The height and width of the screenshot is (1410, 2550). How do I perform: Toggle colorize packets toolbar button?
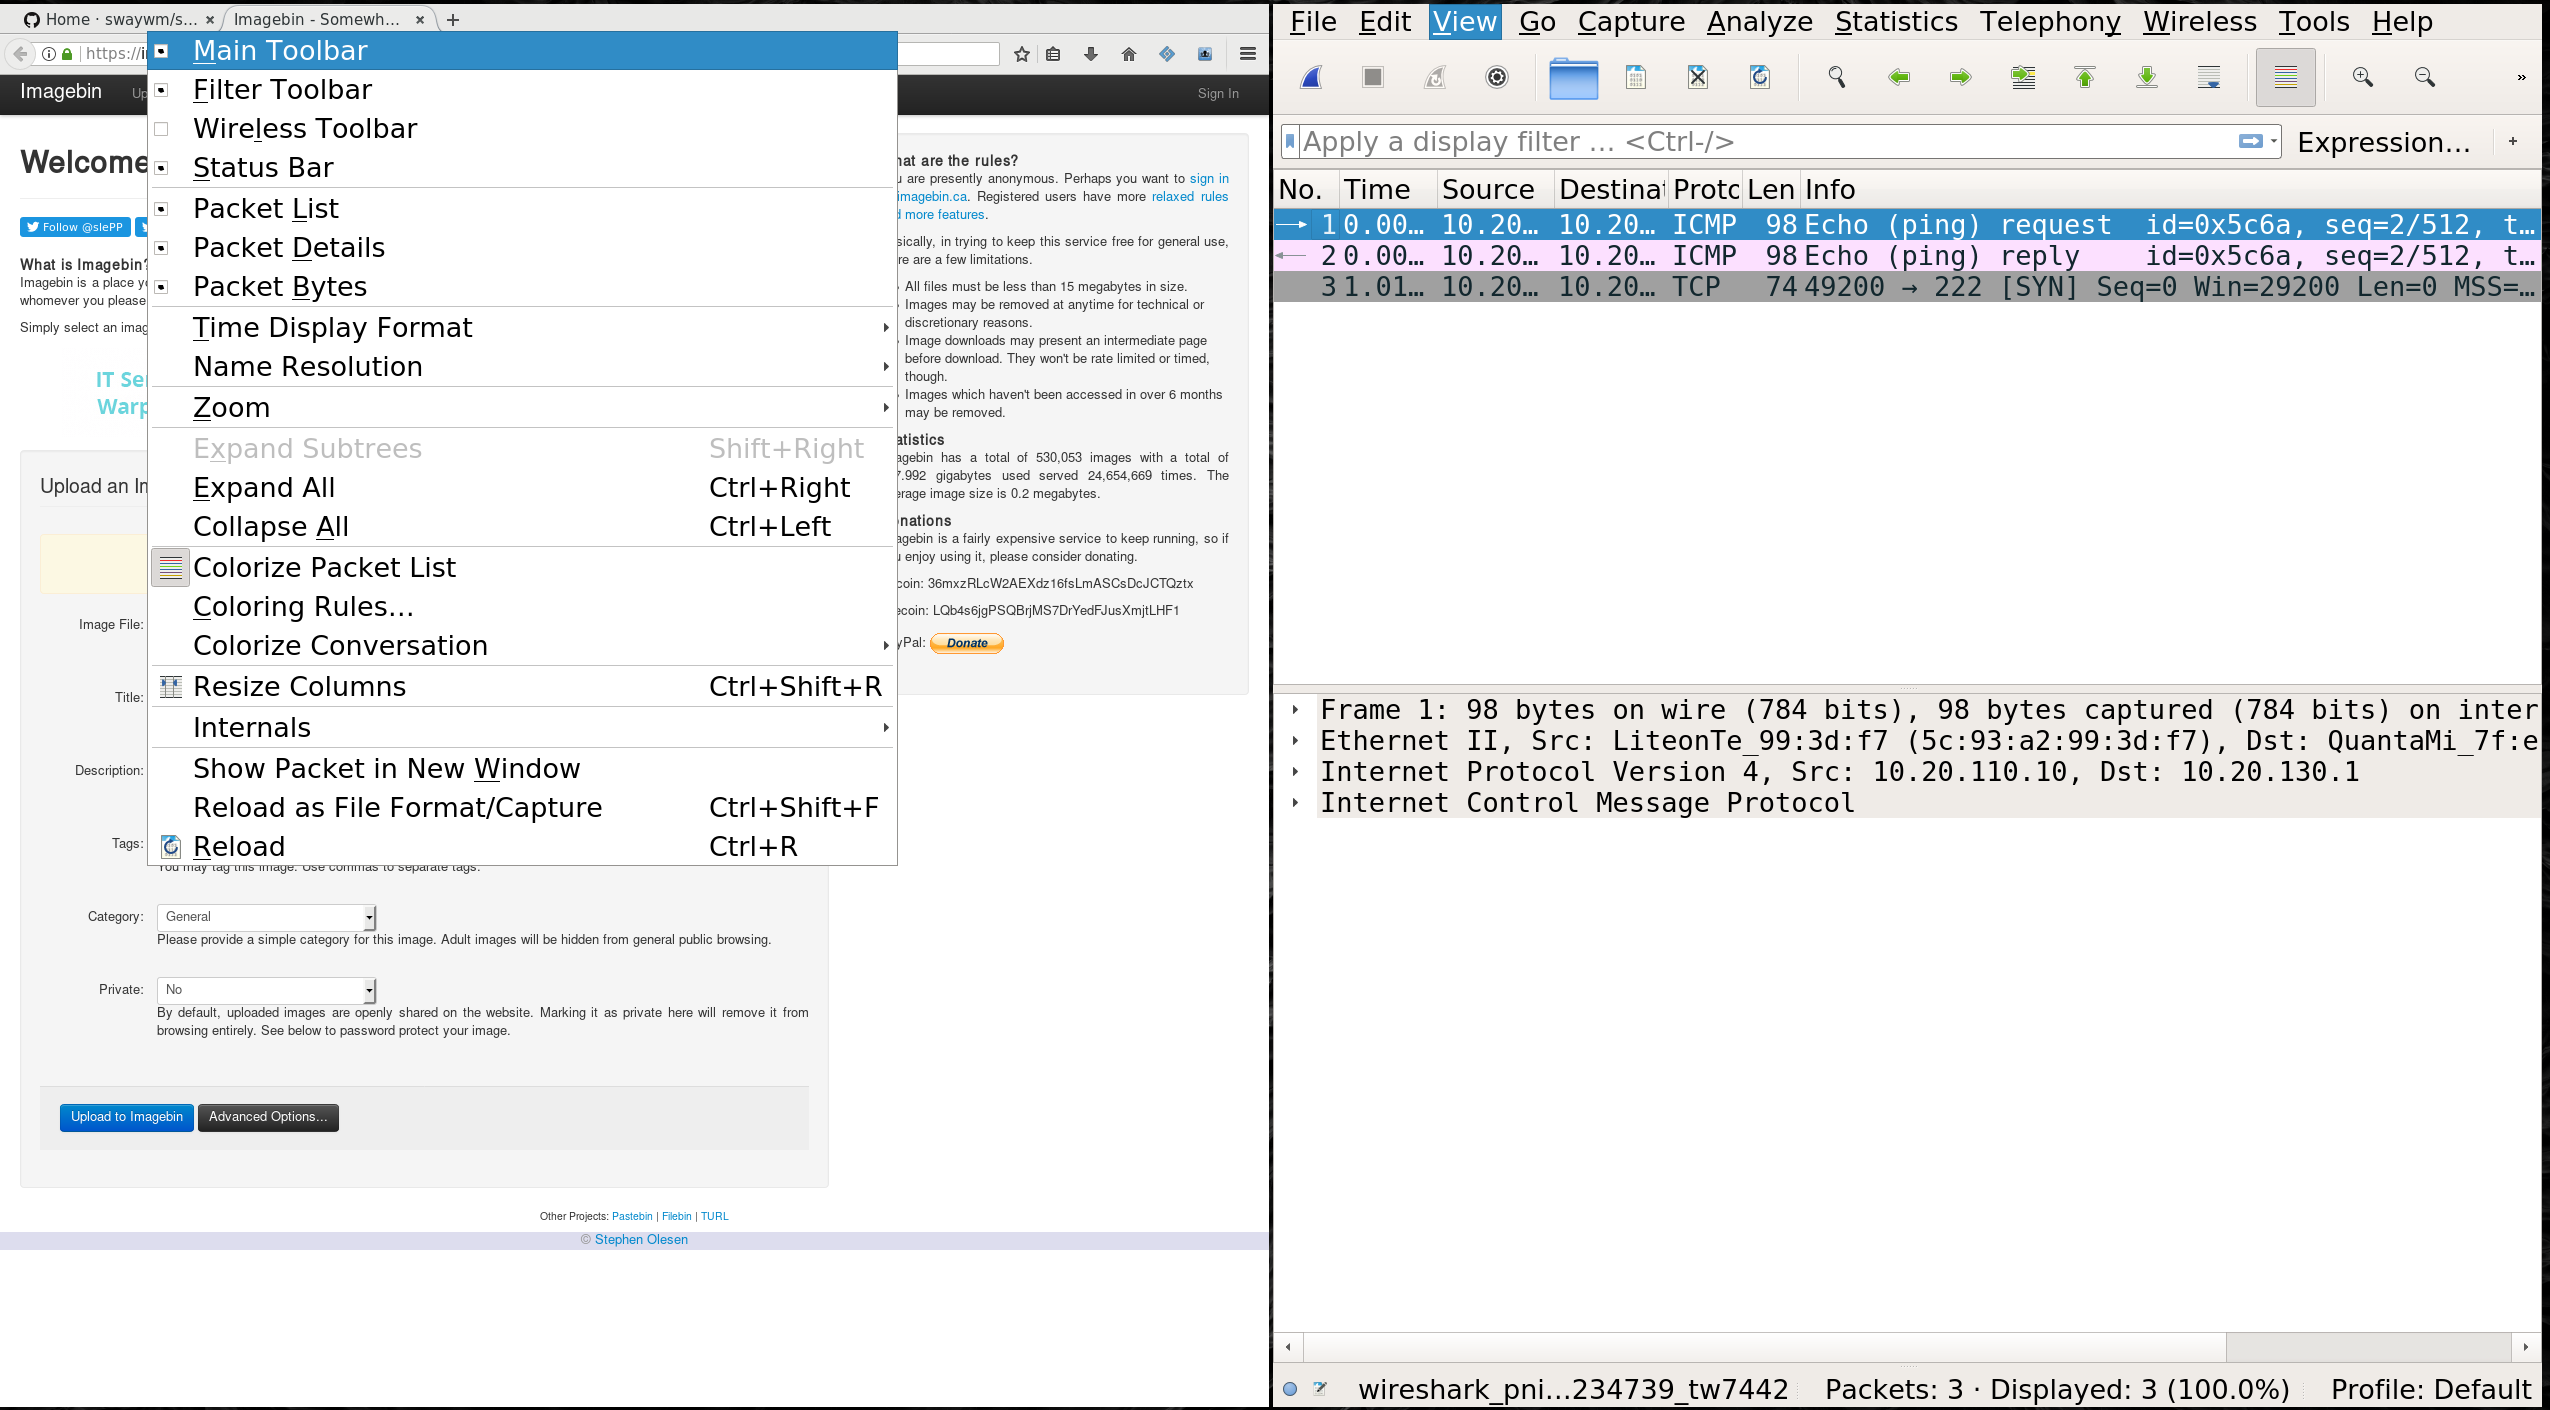click(x=2286, y=77)
